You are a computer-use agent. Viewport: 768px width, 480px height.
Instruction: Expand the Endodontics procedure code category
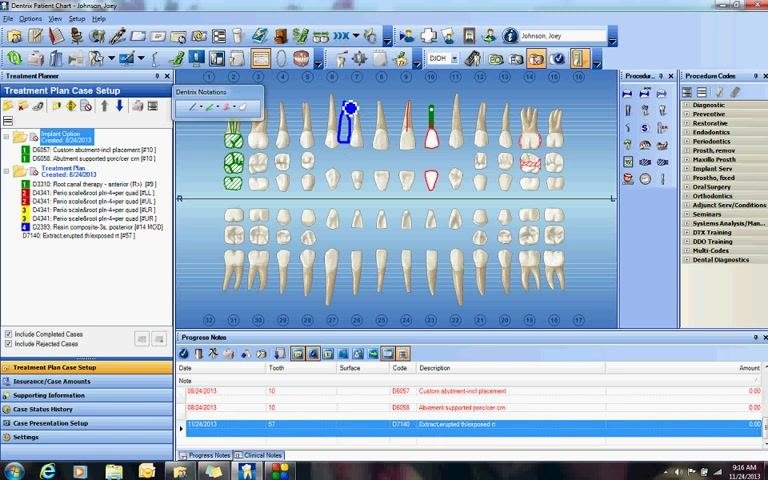point(686,132)
